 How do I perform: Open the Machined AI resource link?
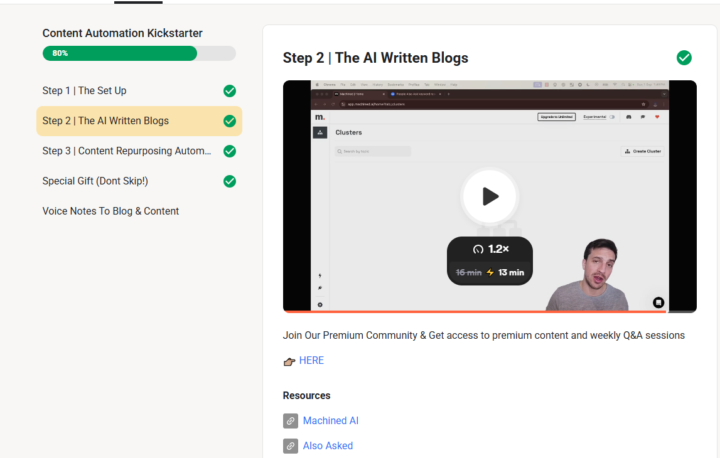click(331, 421)
